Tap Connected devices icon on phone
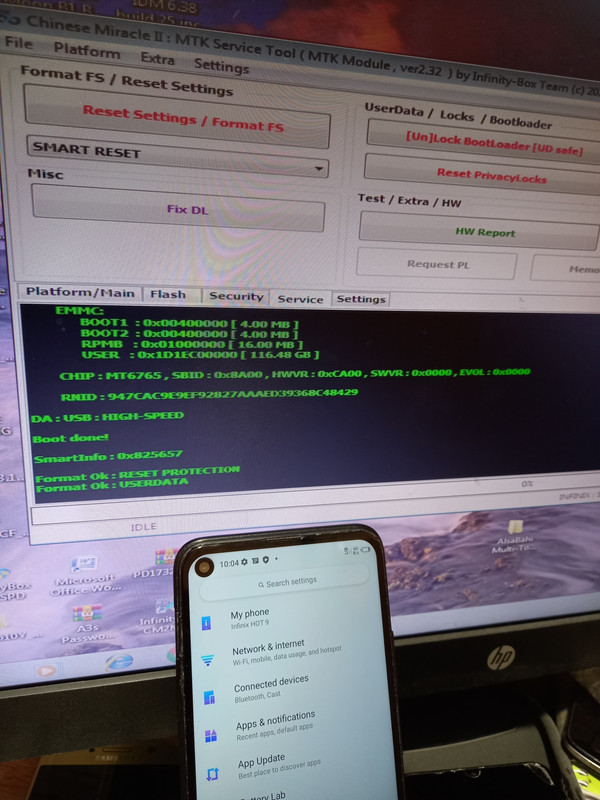600x800 pixels. point(209,697)
